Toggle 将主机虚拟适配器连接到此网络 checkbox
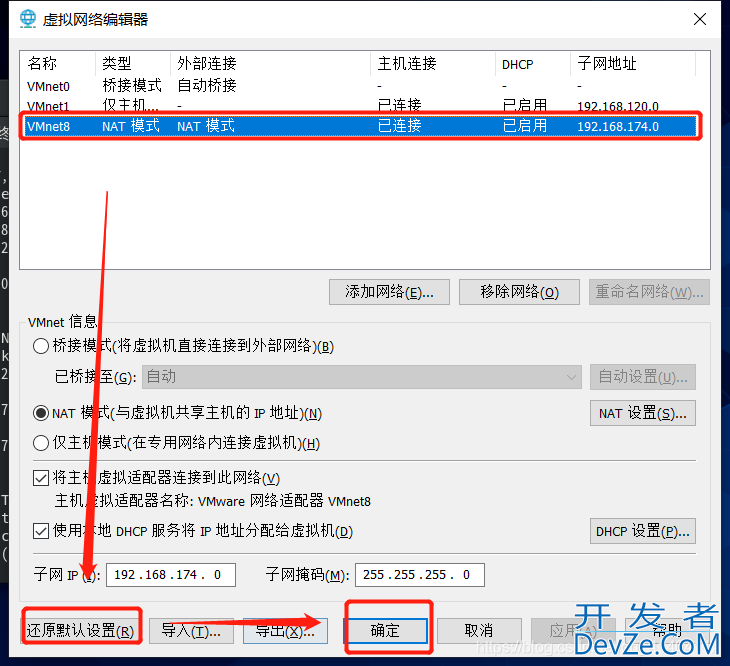730x666 pixels. point(41,478)
